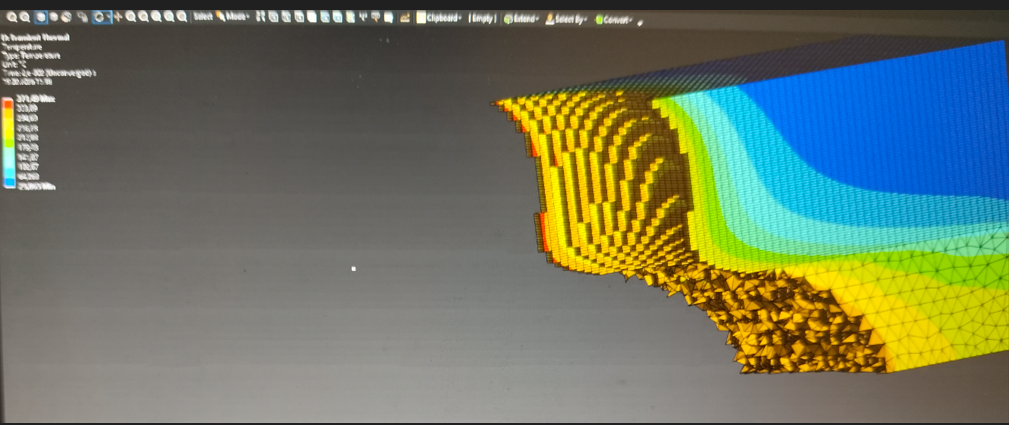Click the first magnifier zoom icon in toolbar
1009x425 pixels.
tap(11, 17)
